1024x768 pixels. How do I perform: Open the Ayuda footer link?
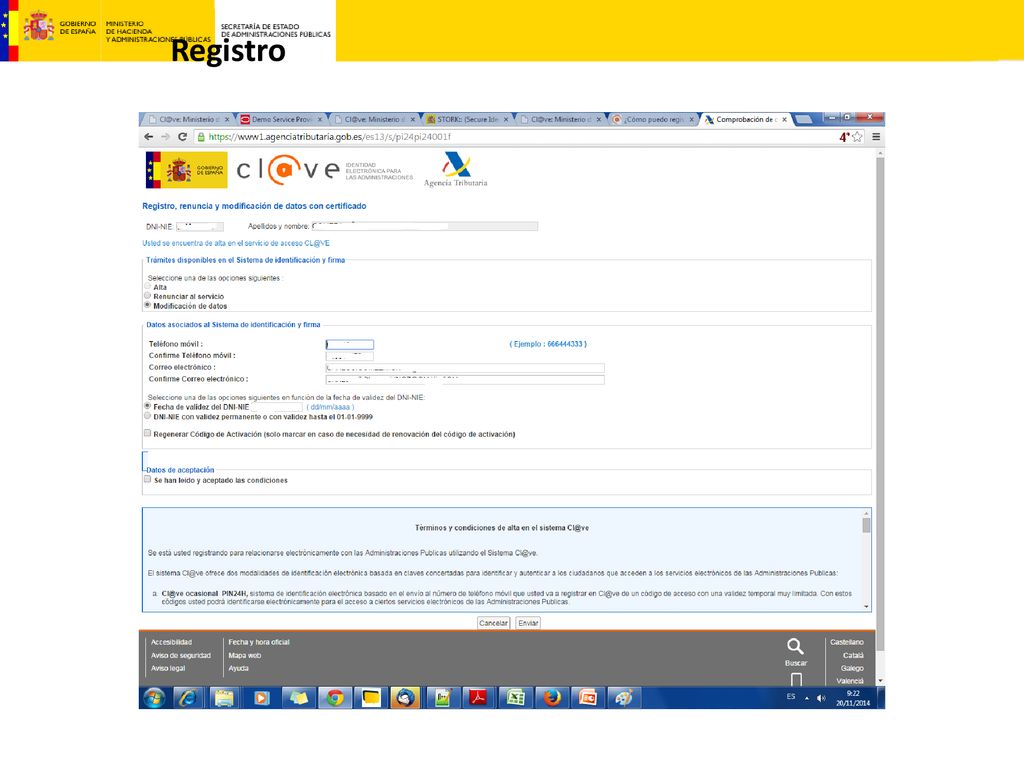tap(238, 668)
